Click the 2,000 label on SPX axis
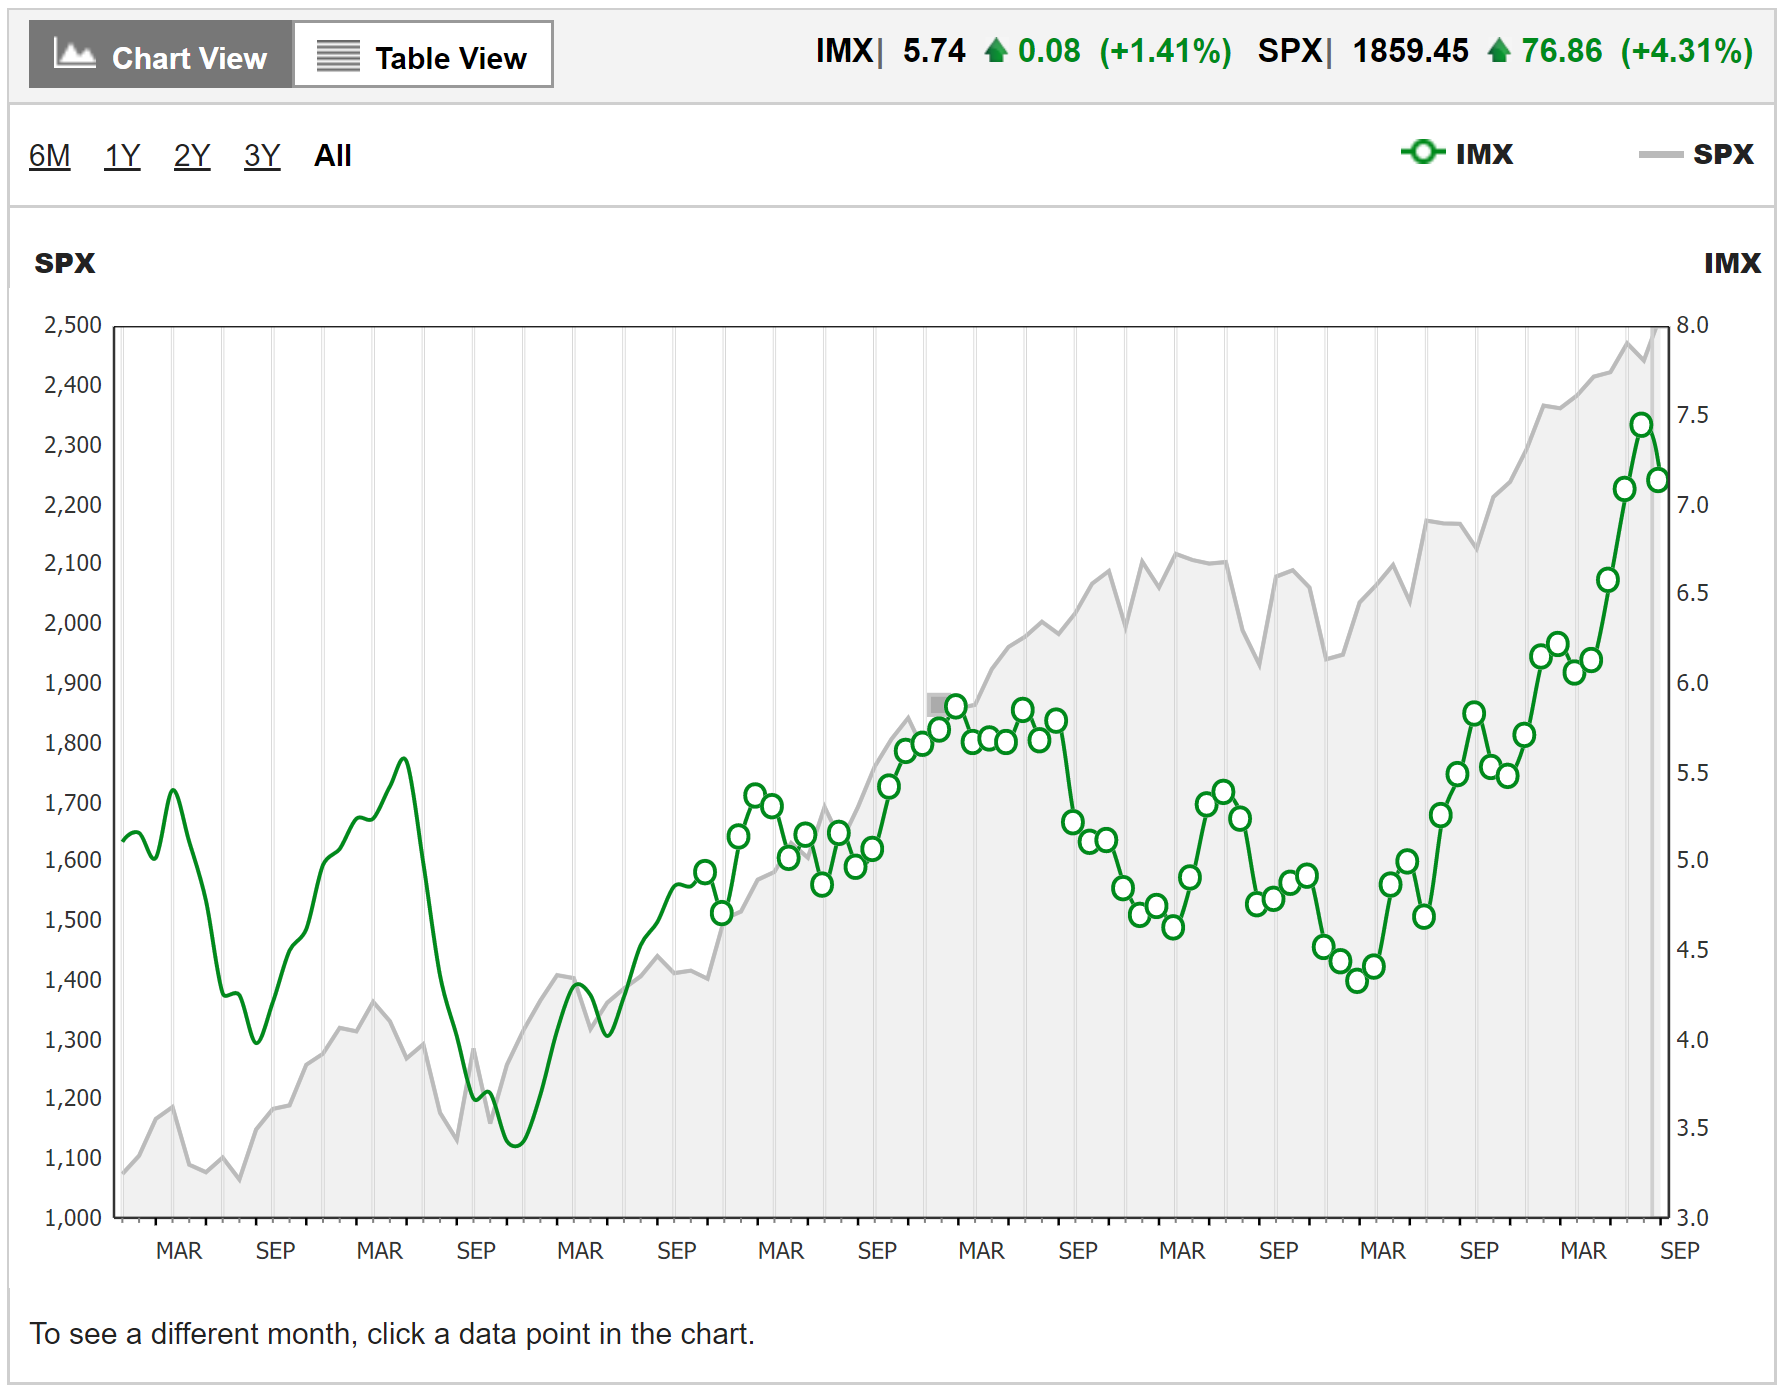Screen dimensions: 1785x1394 73,623
